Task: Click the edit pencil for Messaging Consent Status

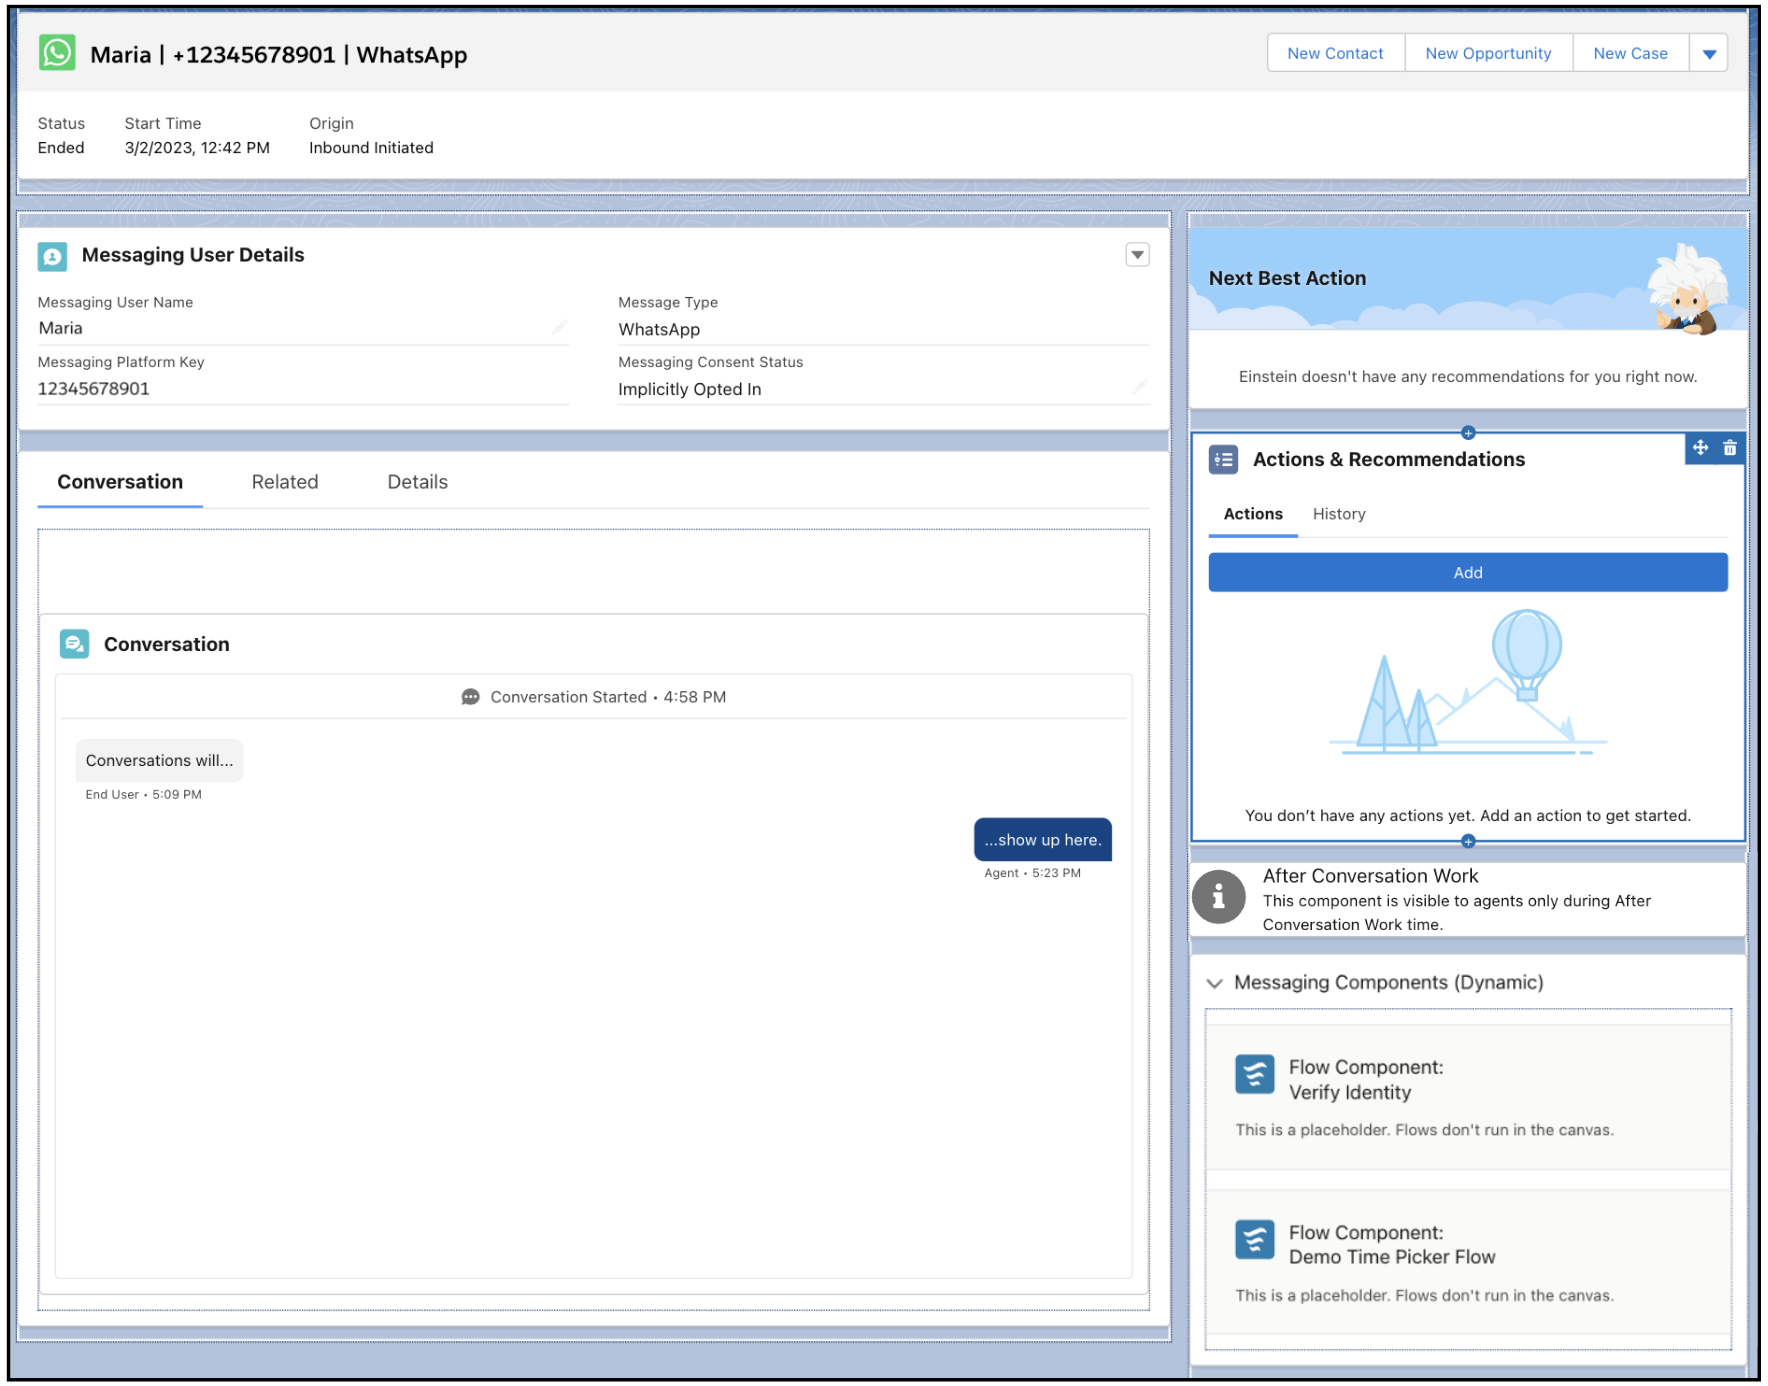Action: pos(1141,387)
